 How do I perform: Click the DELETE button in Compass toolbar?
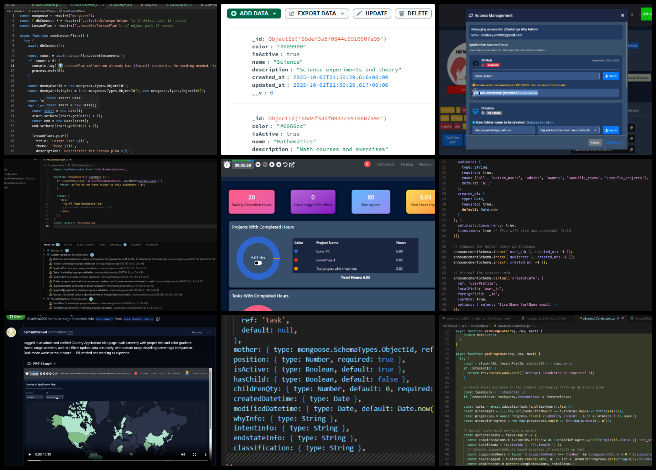414,15
